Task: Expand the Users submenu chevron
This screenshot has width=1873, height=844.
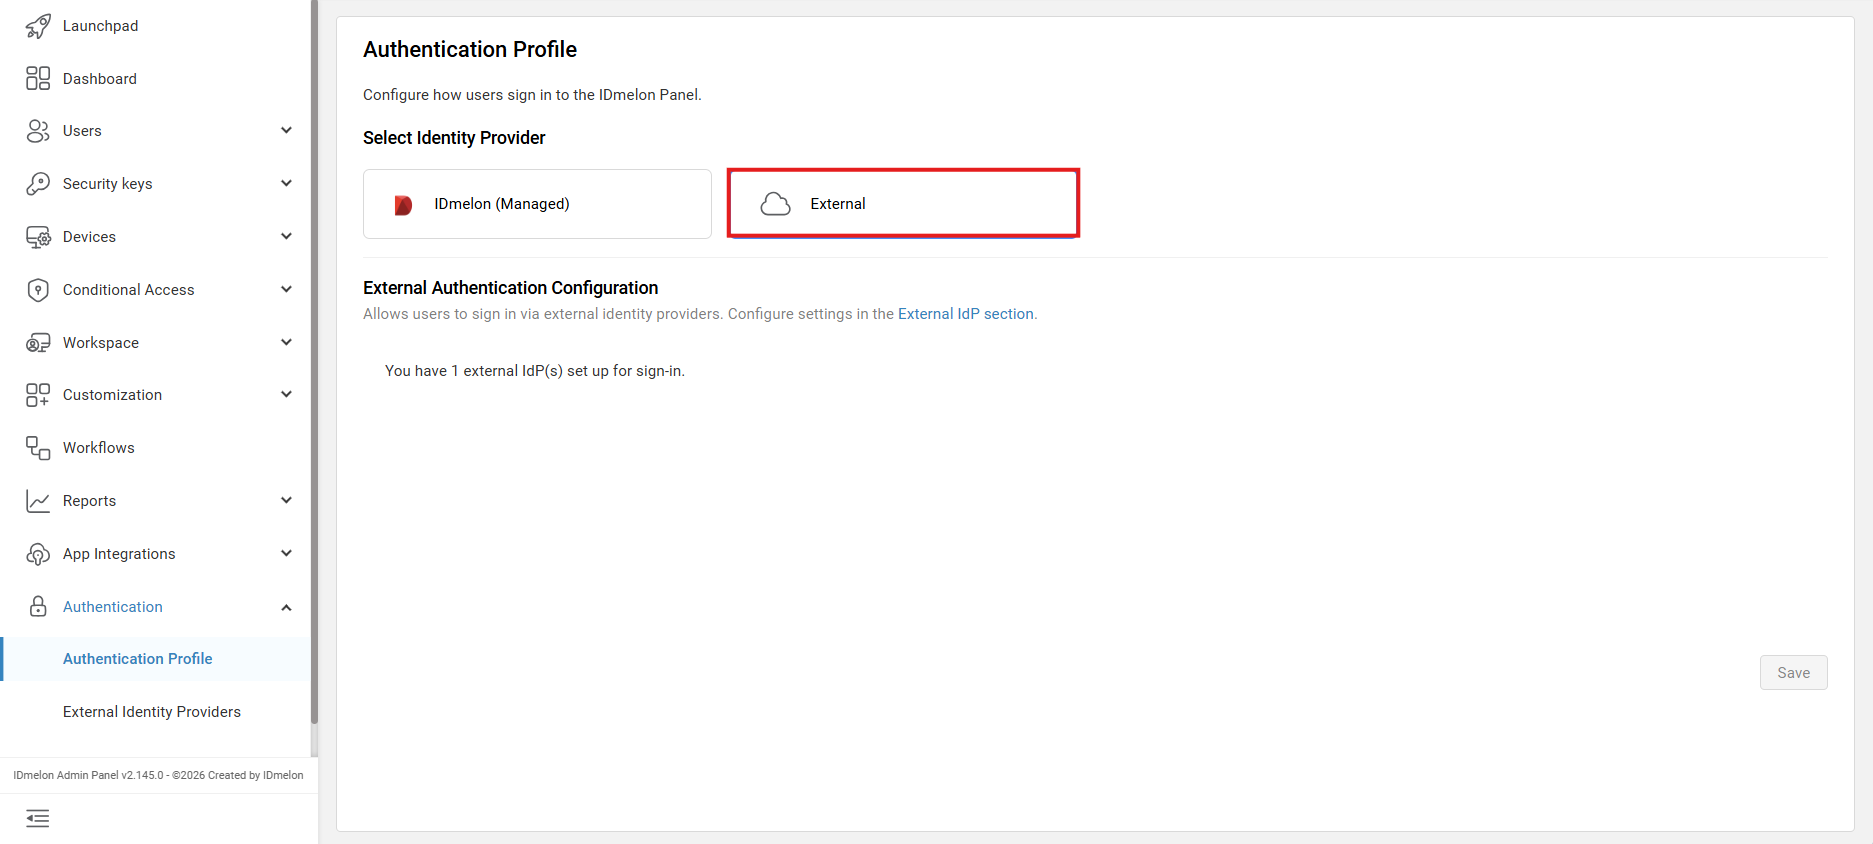Action: pyautogui.click(x=286, y=131)
